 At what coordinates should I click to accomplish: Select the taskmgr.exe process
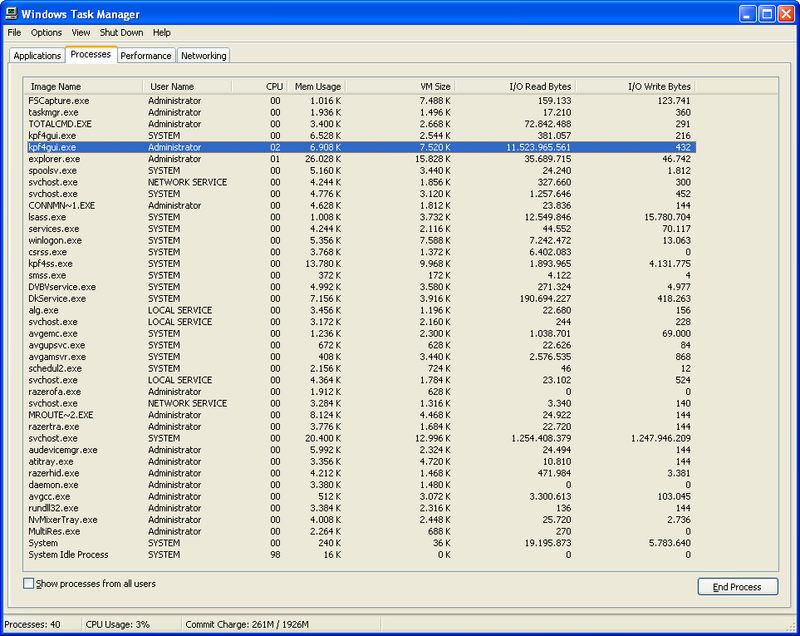click(x=361, y=113)
